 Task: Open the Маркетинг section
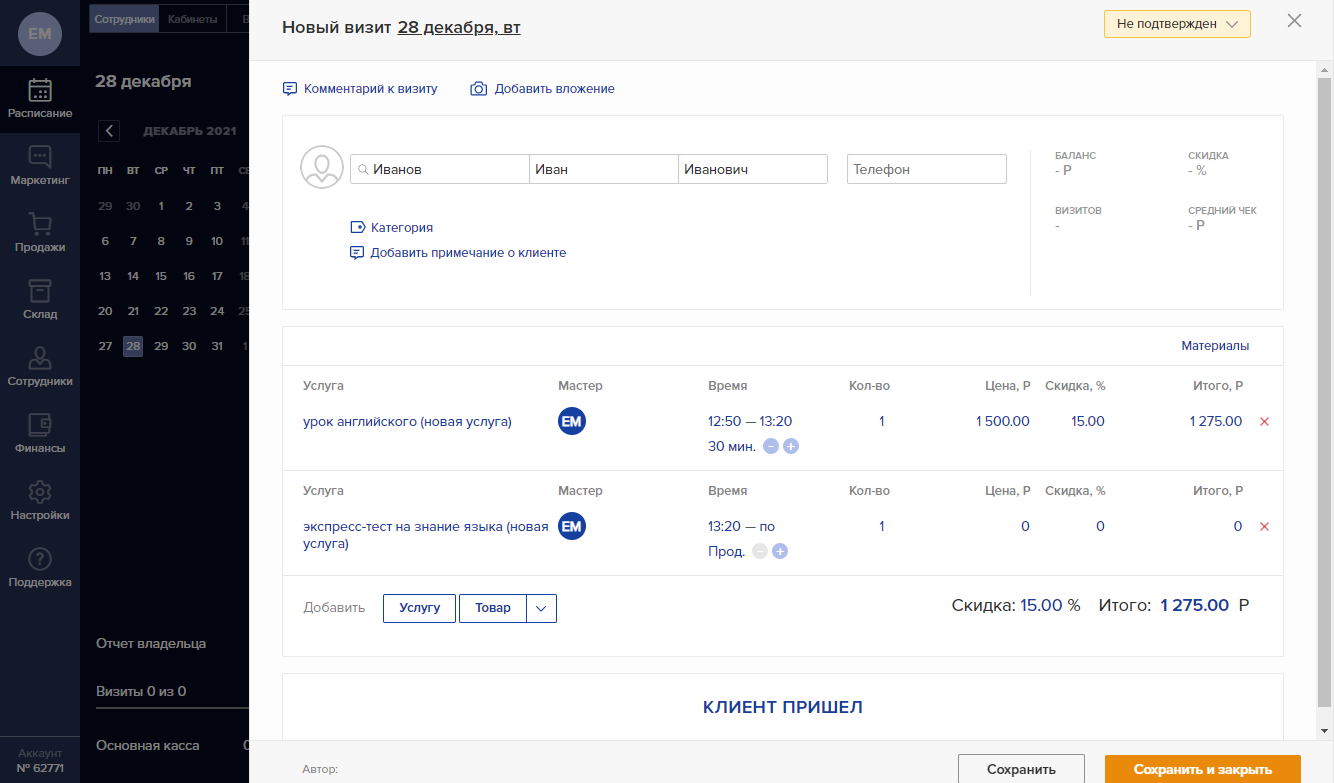(x=40, y=166)
